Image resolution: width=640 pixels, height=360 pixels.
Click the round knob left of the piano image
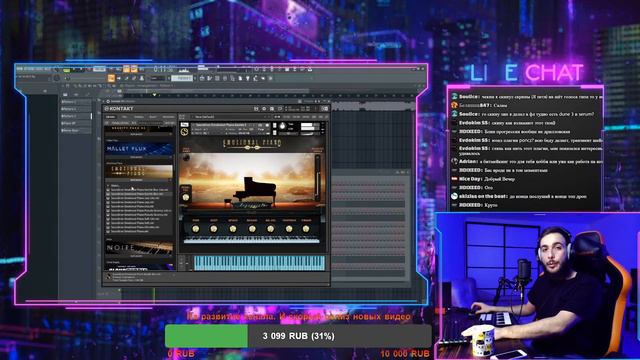[x=186, y=198]
